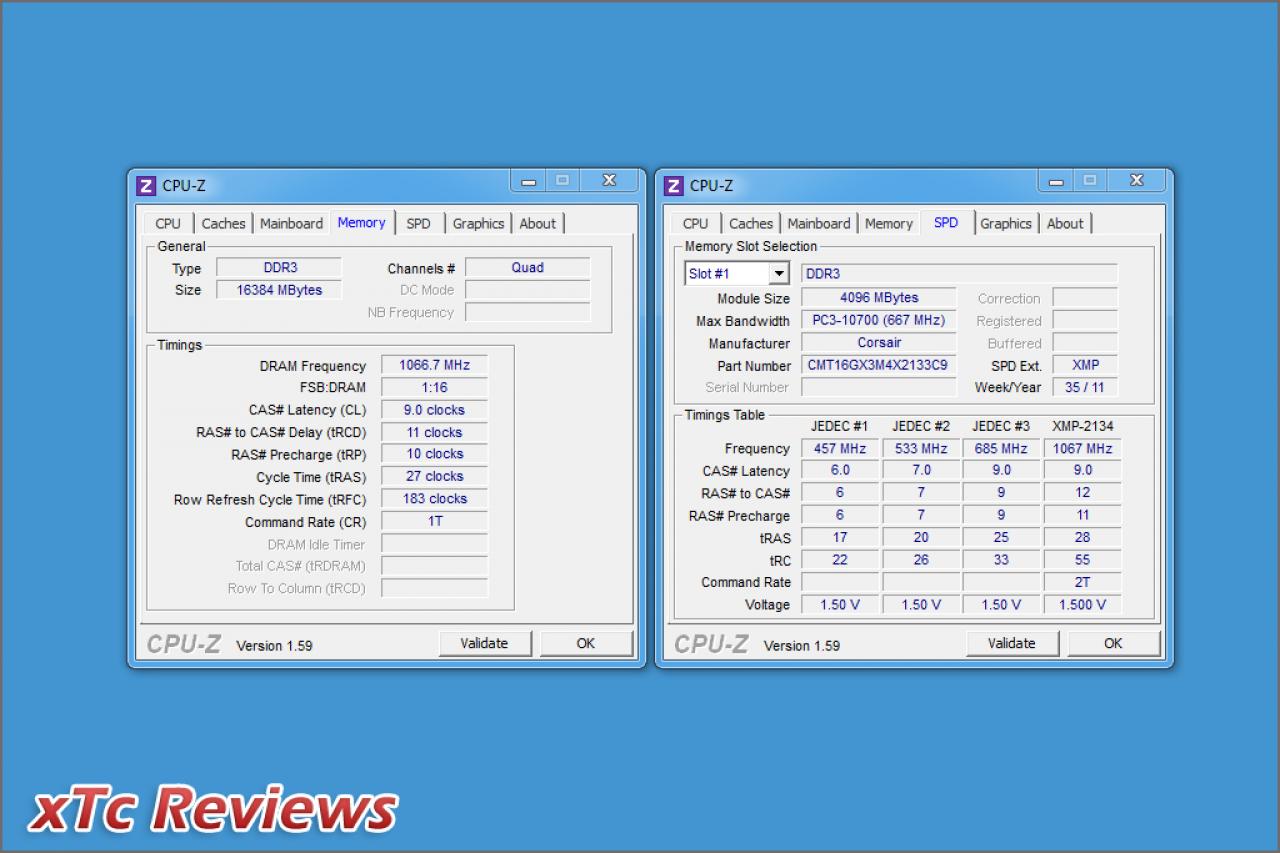Click the Max Bandwidth value PC3-10700 (667 MHz)
1280x853 pixels.
point(879,321)
